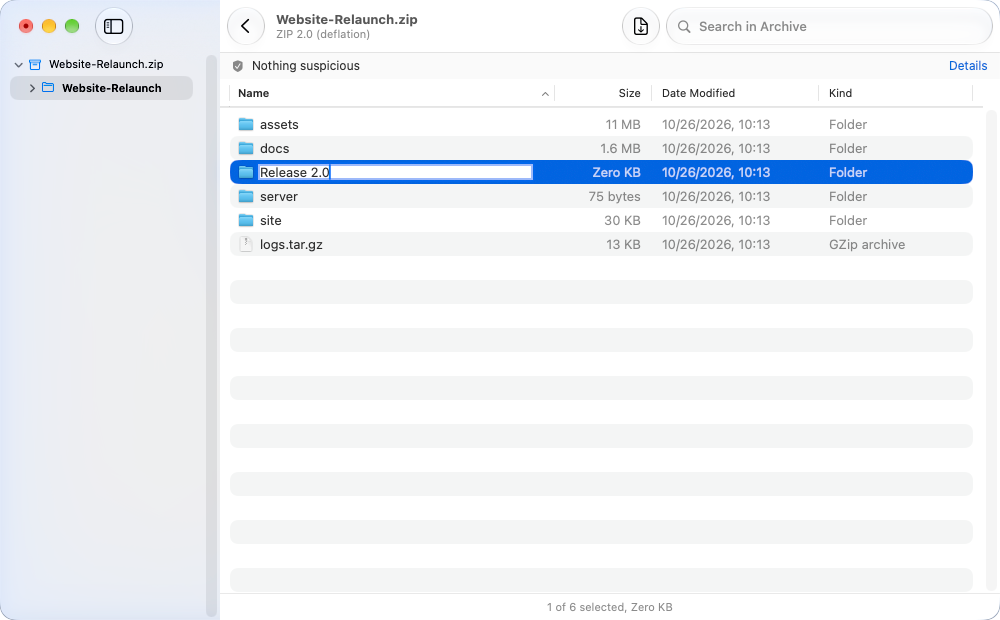
Task: Click the GZip archive kind cell
Action: tap(867, 244)
